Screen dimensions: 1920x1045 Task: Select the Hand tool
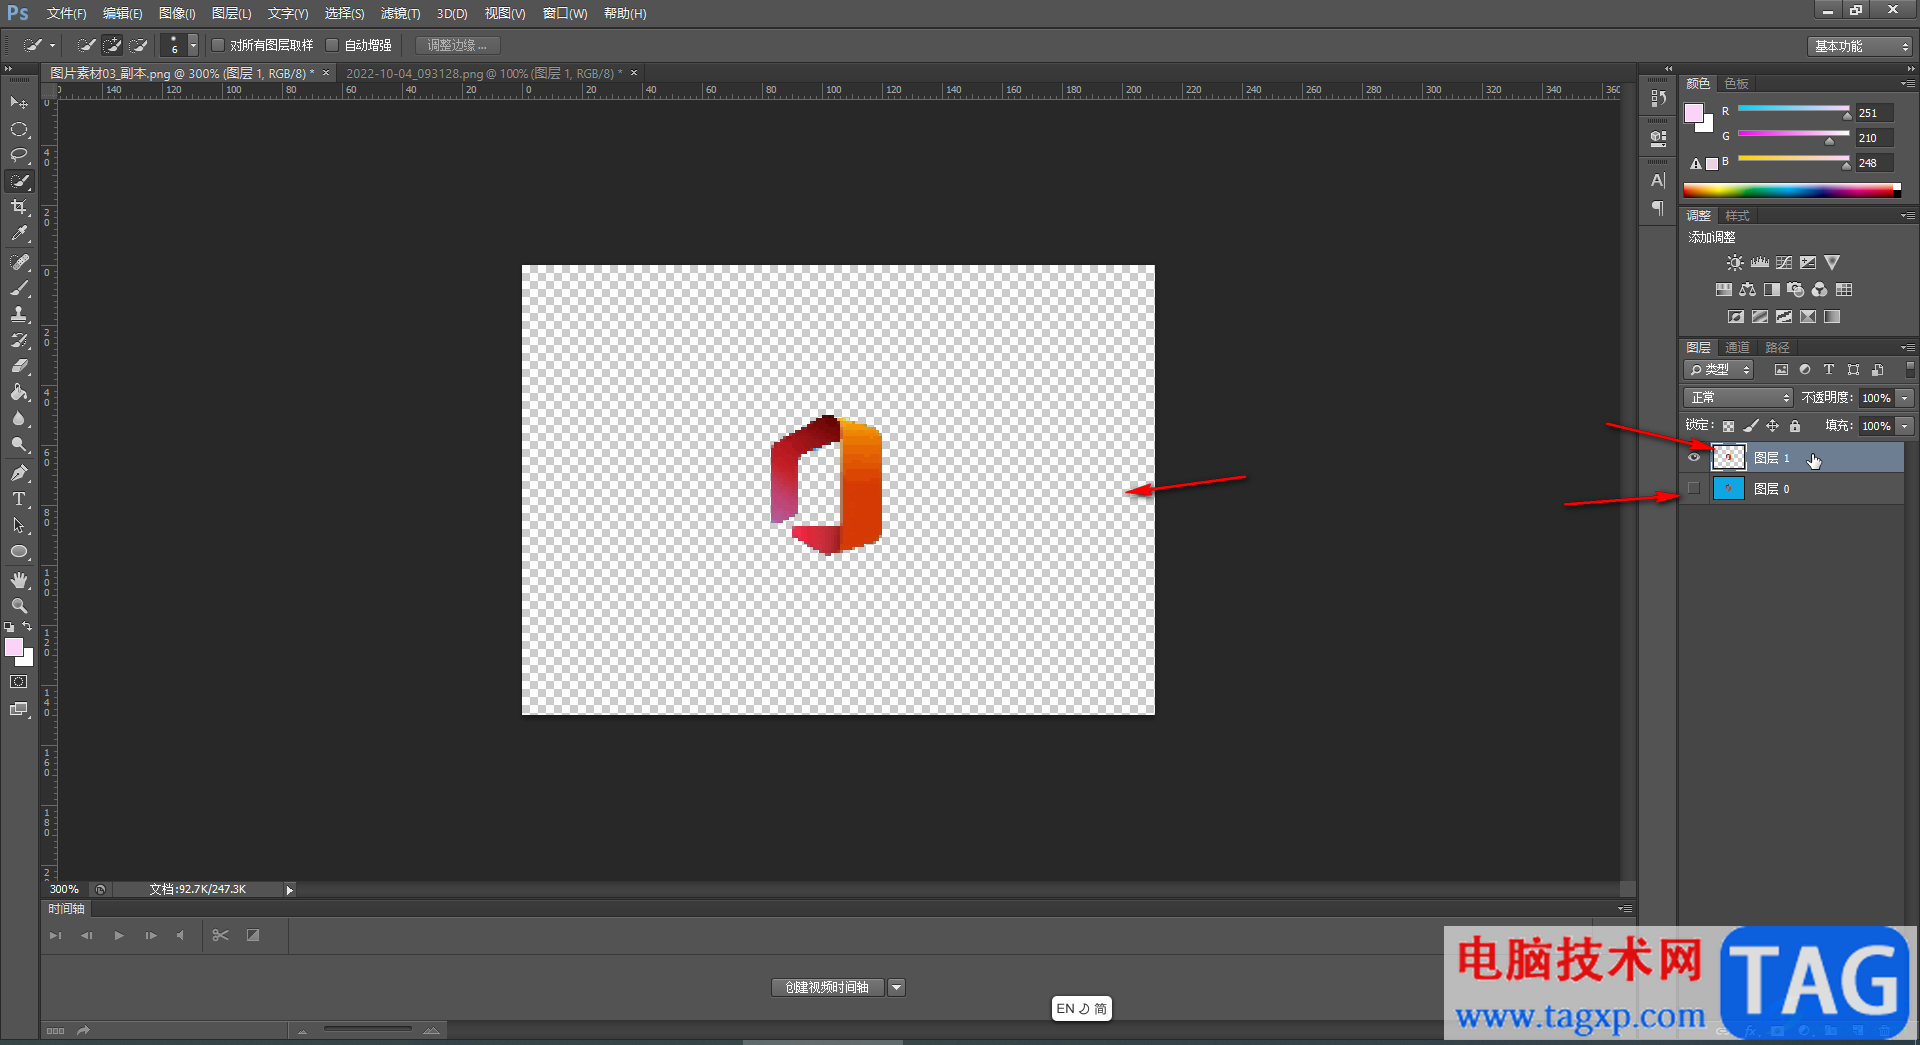tap(19, 580)
